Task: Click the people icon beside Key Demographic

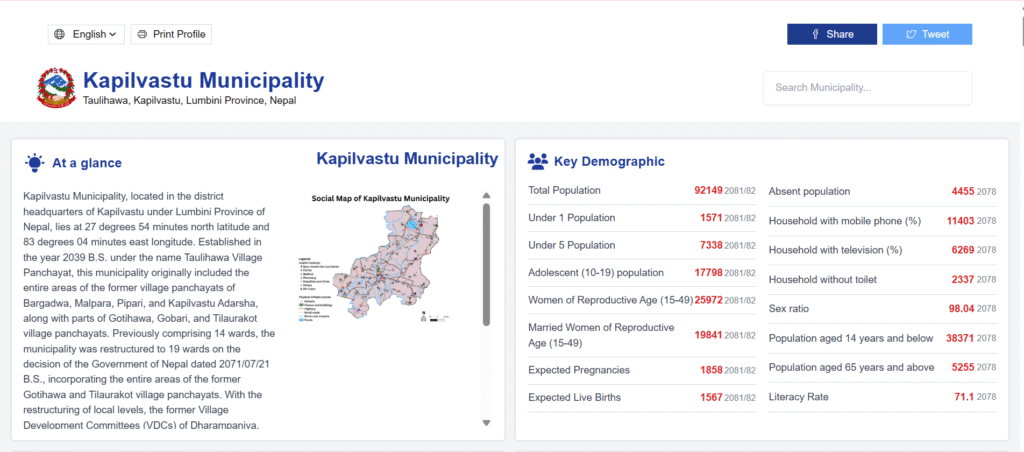Action: point(538,161)
